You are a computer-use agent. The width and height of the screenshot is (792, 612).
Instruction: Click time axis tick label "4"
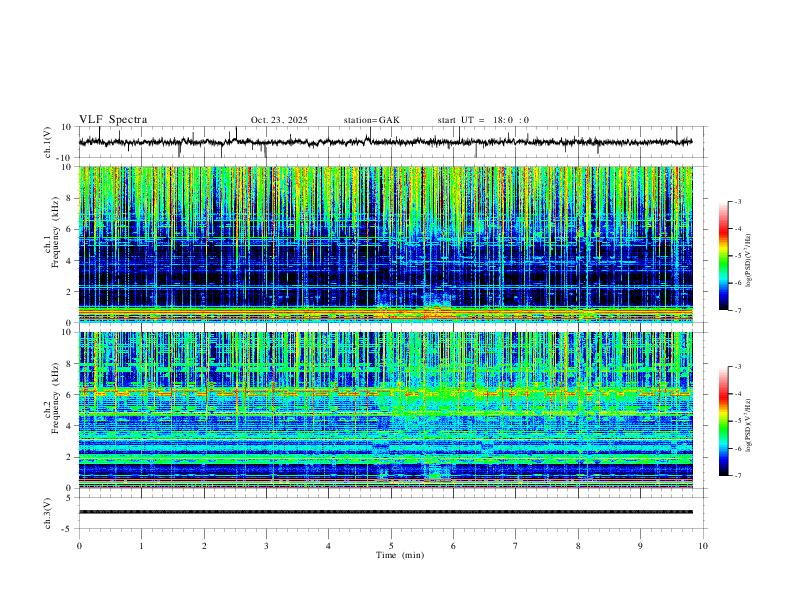(x=328, y=546)
